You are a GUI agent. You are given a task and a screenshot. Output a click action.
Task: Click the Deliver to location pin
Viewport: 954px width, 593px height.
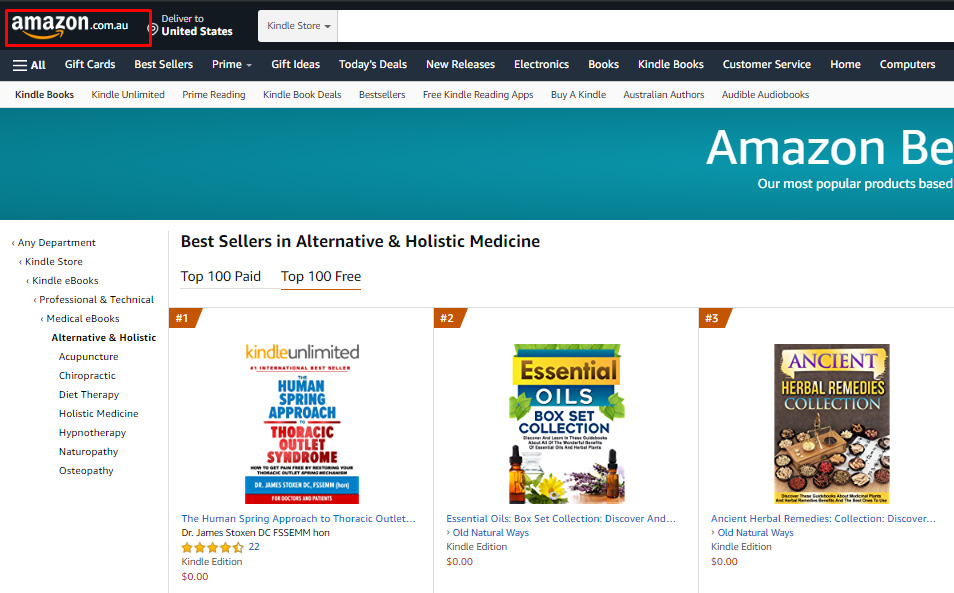pyautogui.click(x=152, y=27)
